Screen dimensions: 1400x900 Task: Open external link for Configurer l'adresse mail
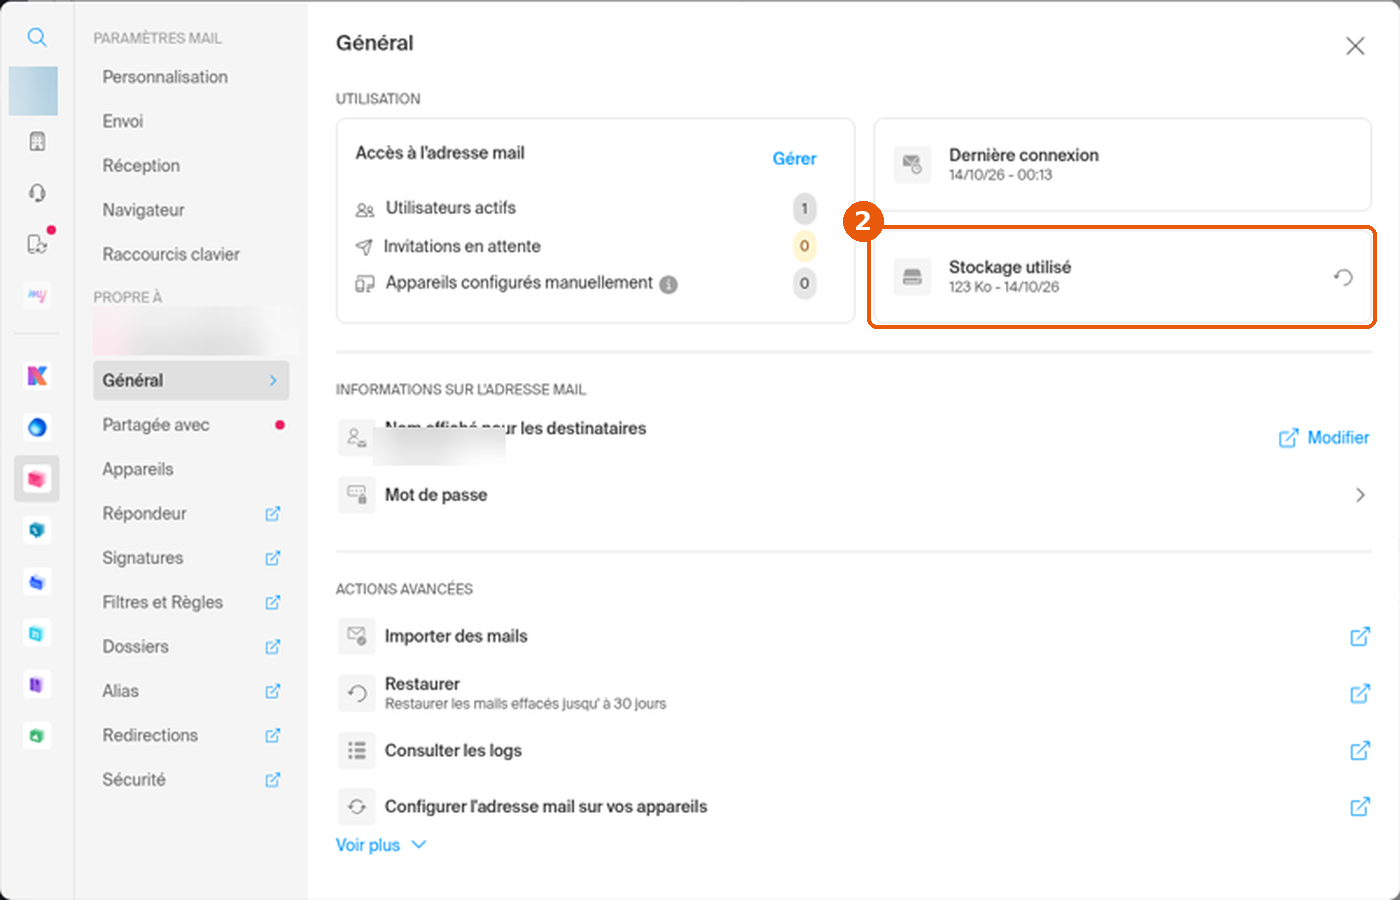click(1360, 806)
